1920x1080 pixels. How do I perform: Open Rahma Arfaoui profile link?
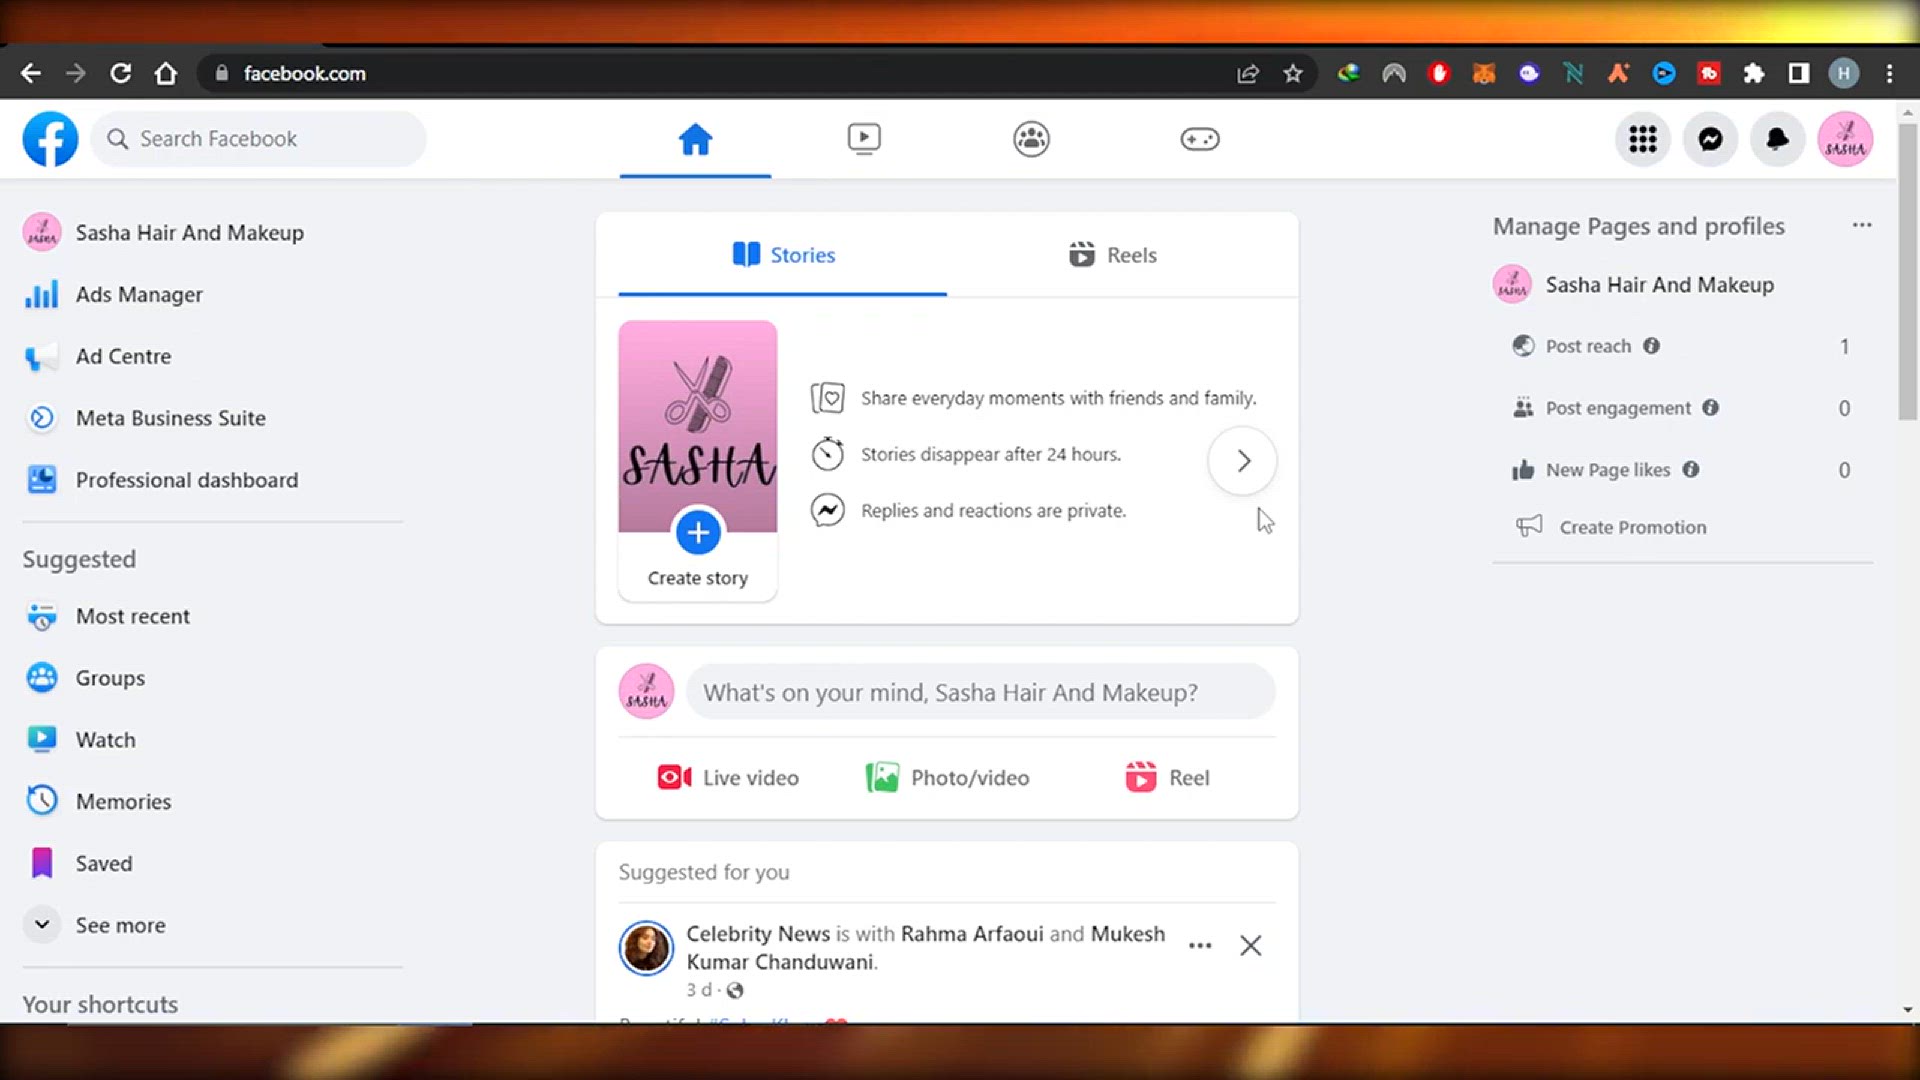[972, 934]
